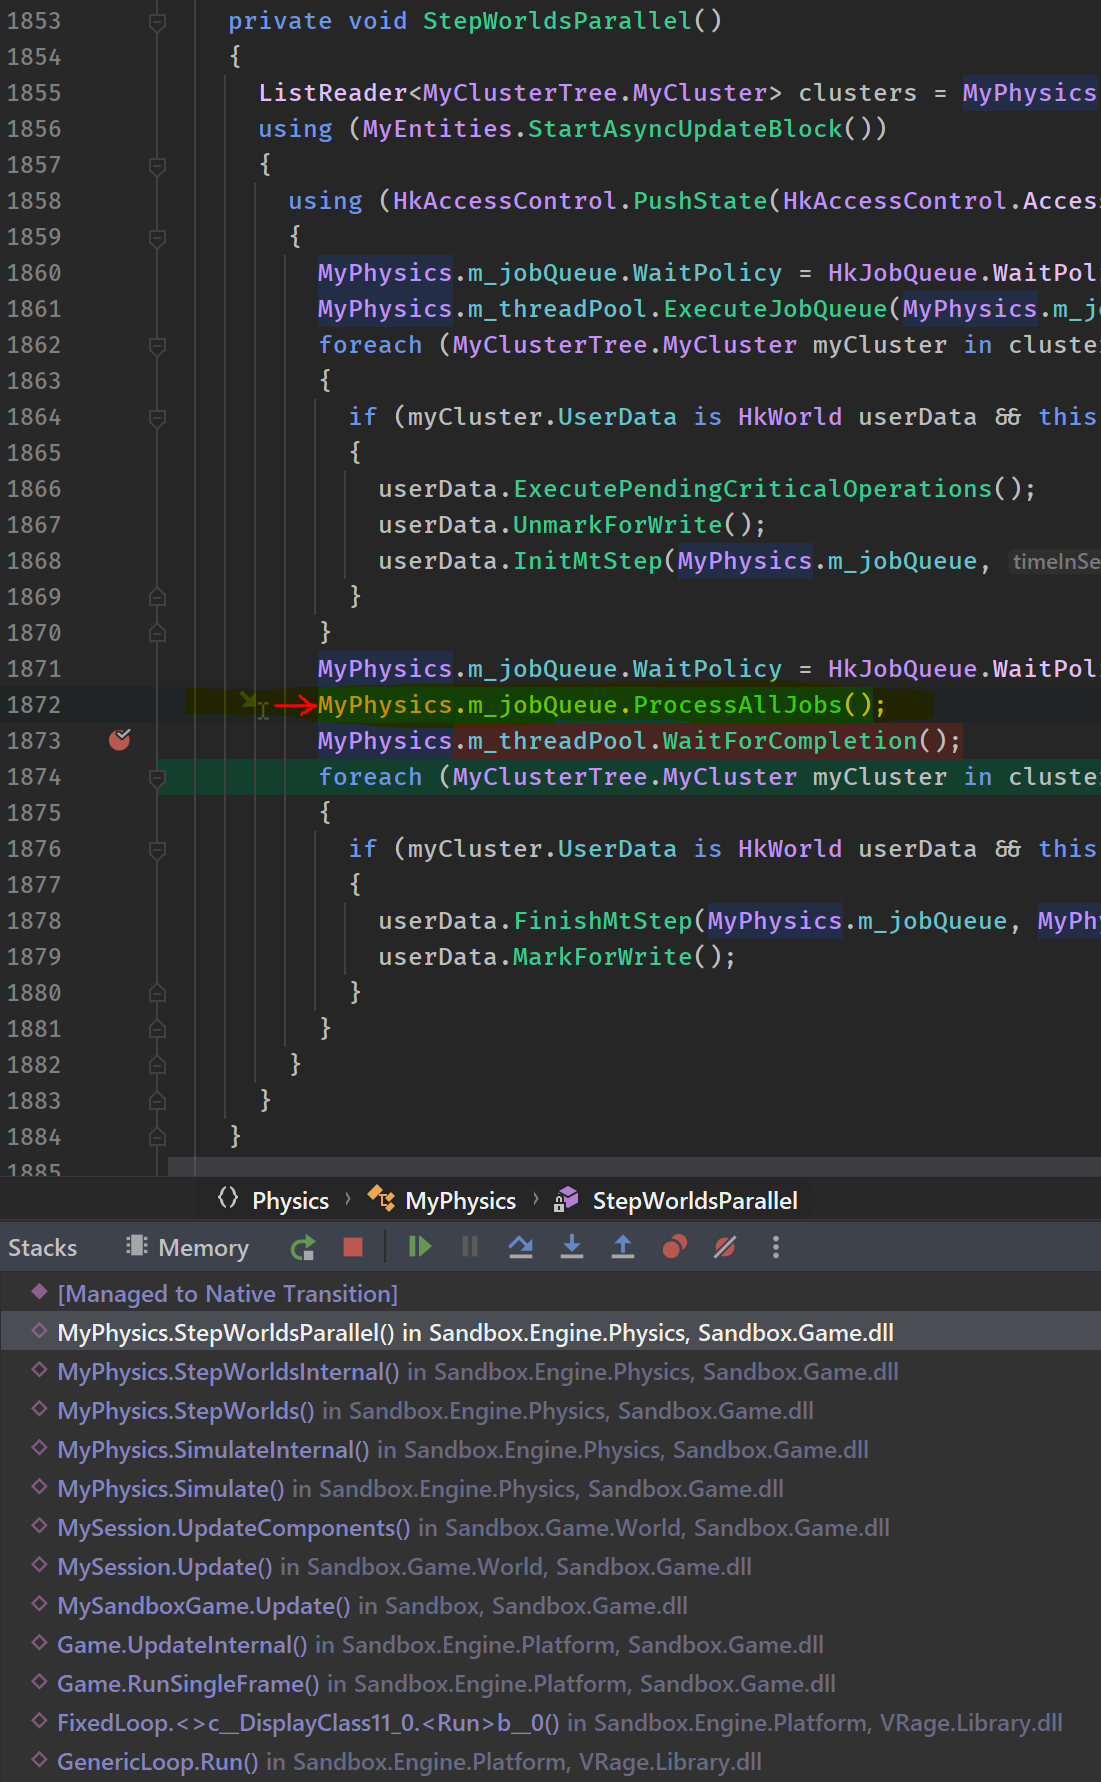Viewport: 1101px width, 1782px height.
Task: Stop the debugging session
Action: coord(353,1247)
